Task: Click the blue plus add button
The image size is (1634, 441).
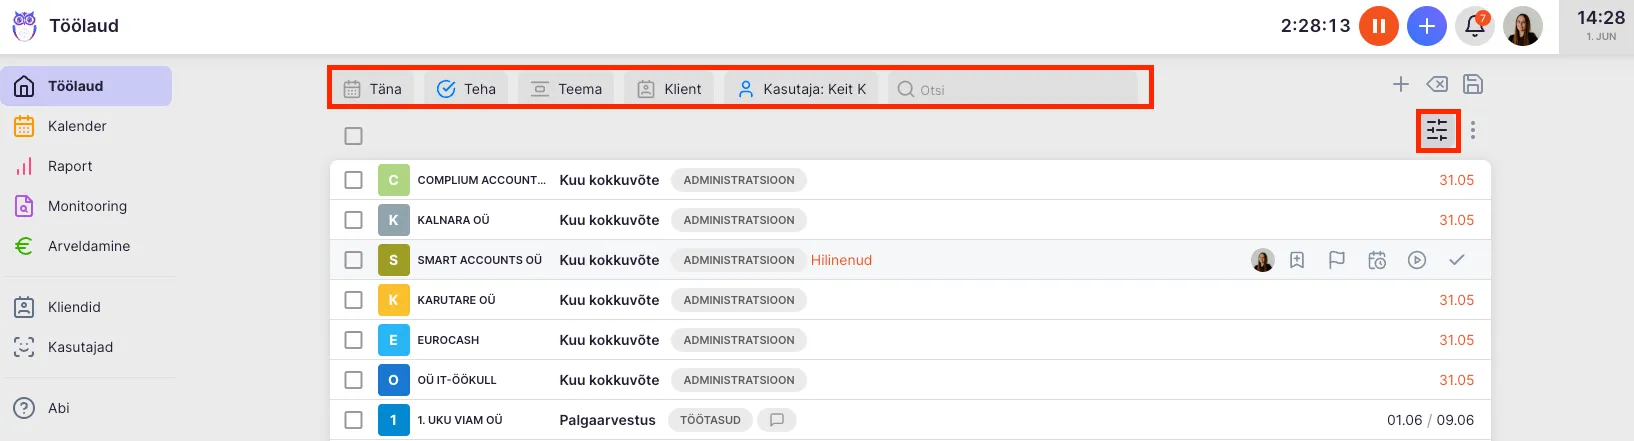Action: coord(1427,26)
